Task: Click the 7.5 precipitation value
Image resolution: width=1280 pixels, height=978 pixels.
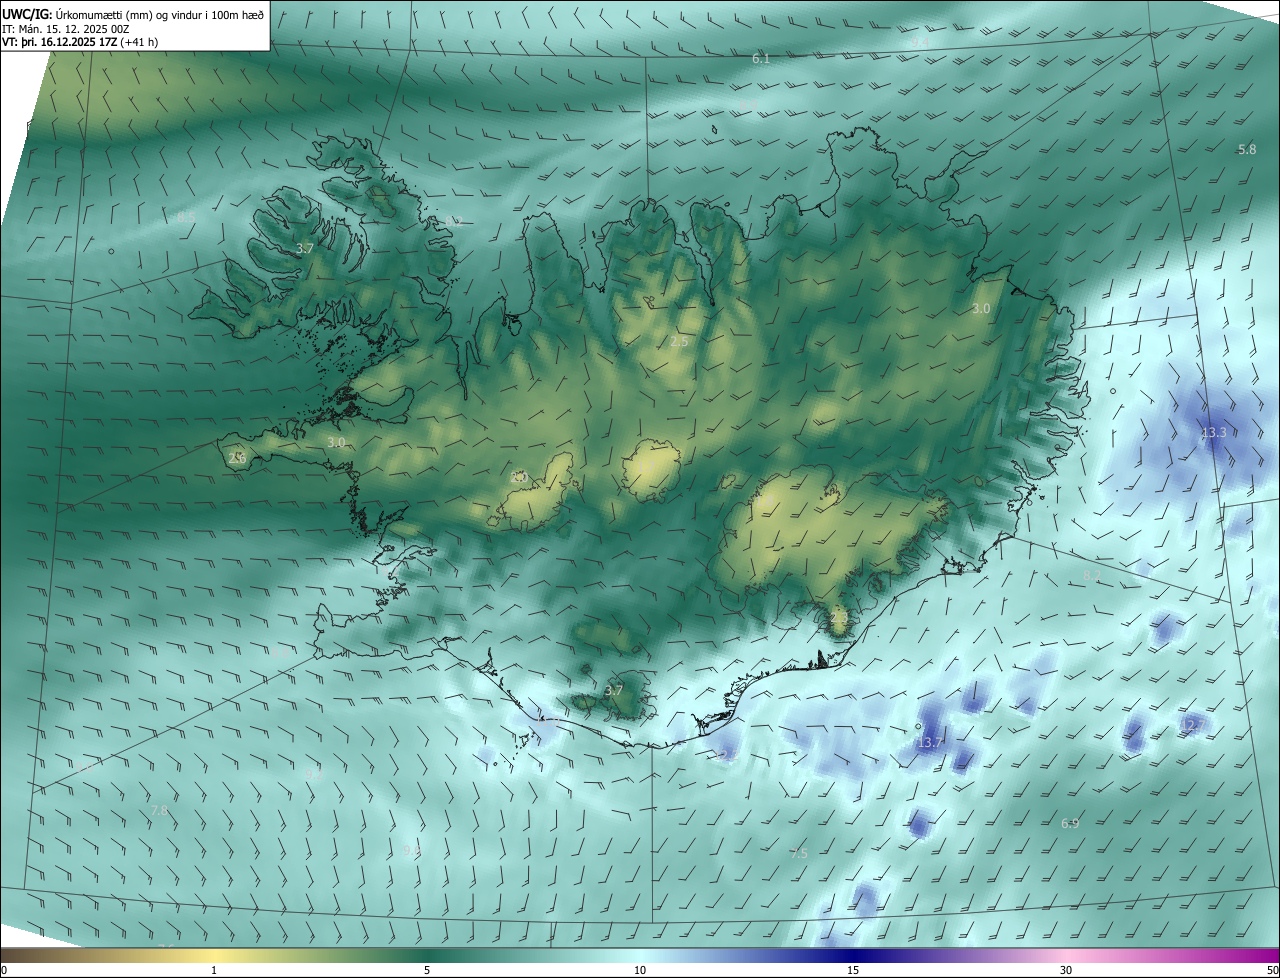Action: pos(799,853)
